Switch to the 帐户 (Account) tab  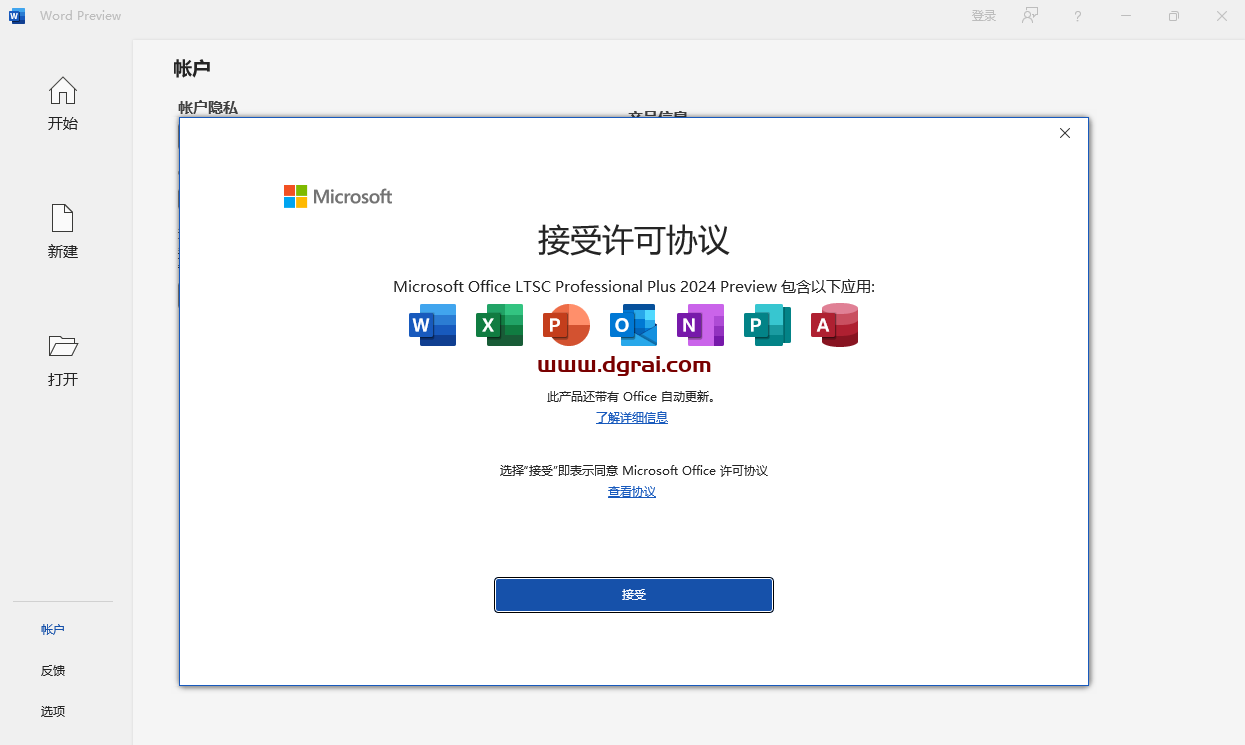click(53, 630)
